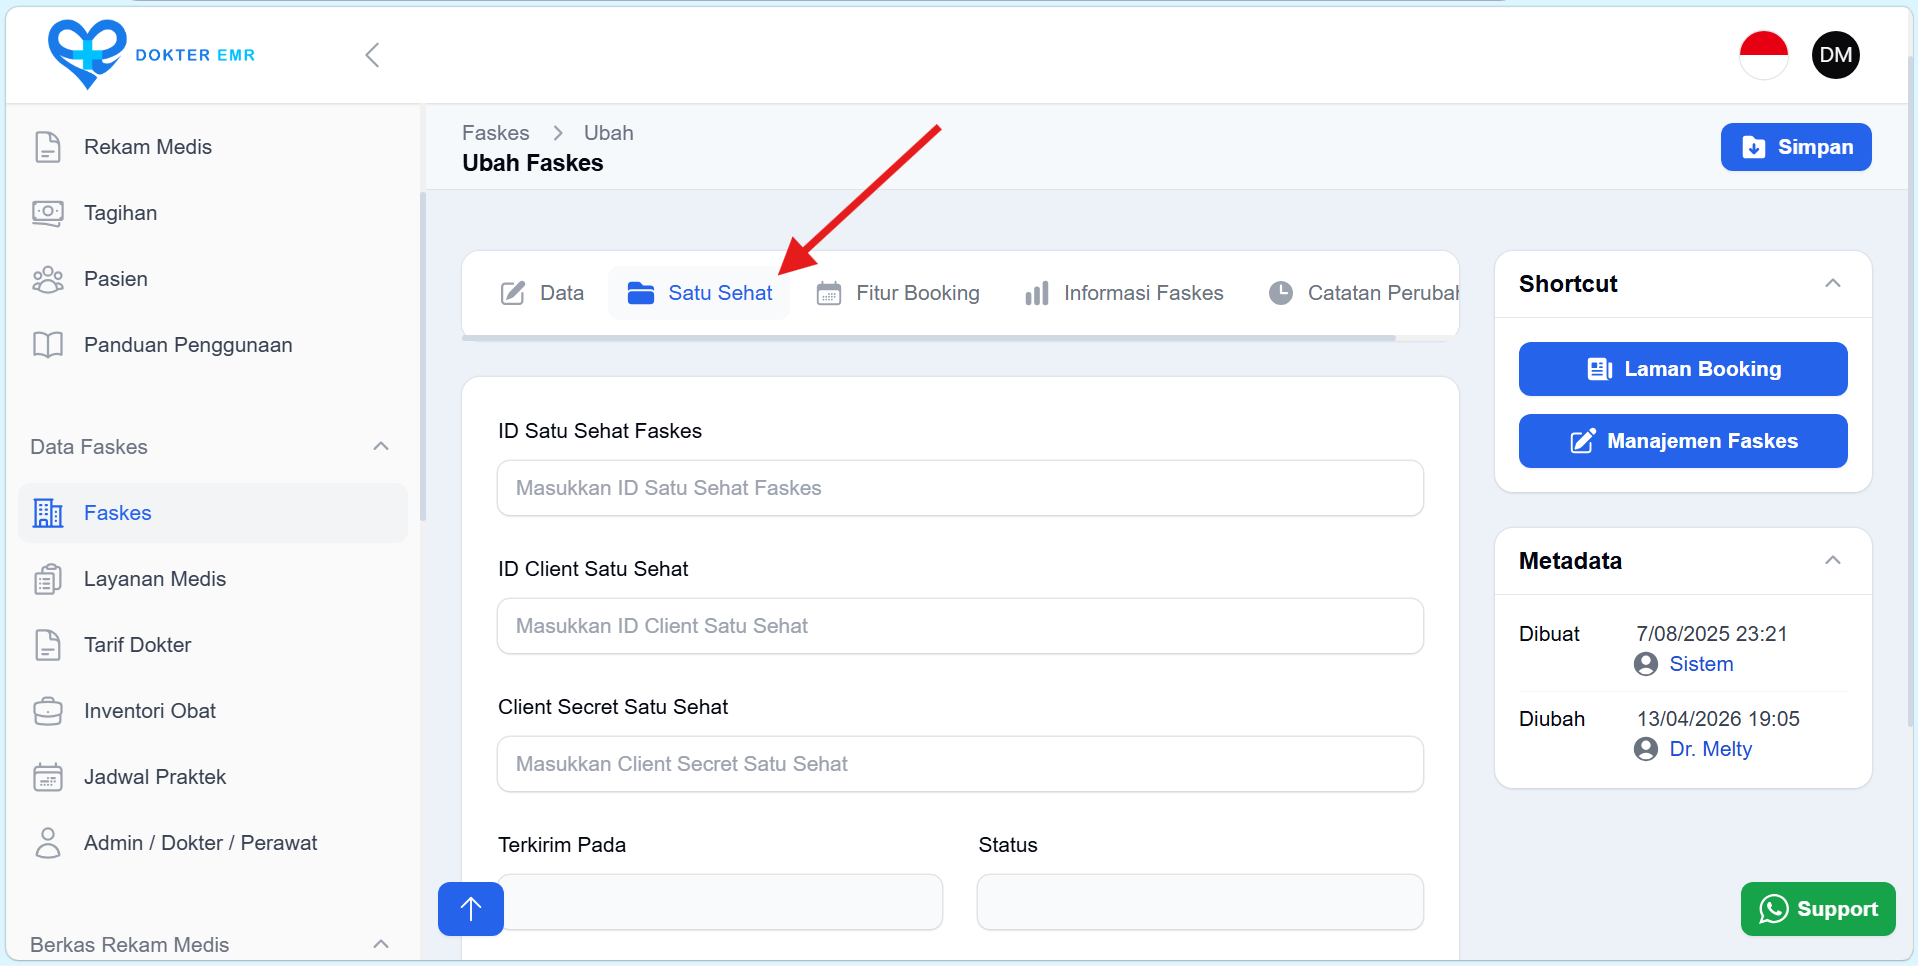Click the Admin / Dokter / Perawat person icon

click(x=48, y=843)
